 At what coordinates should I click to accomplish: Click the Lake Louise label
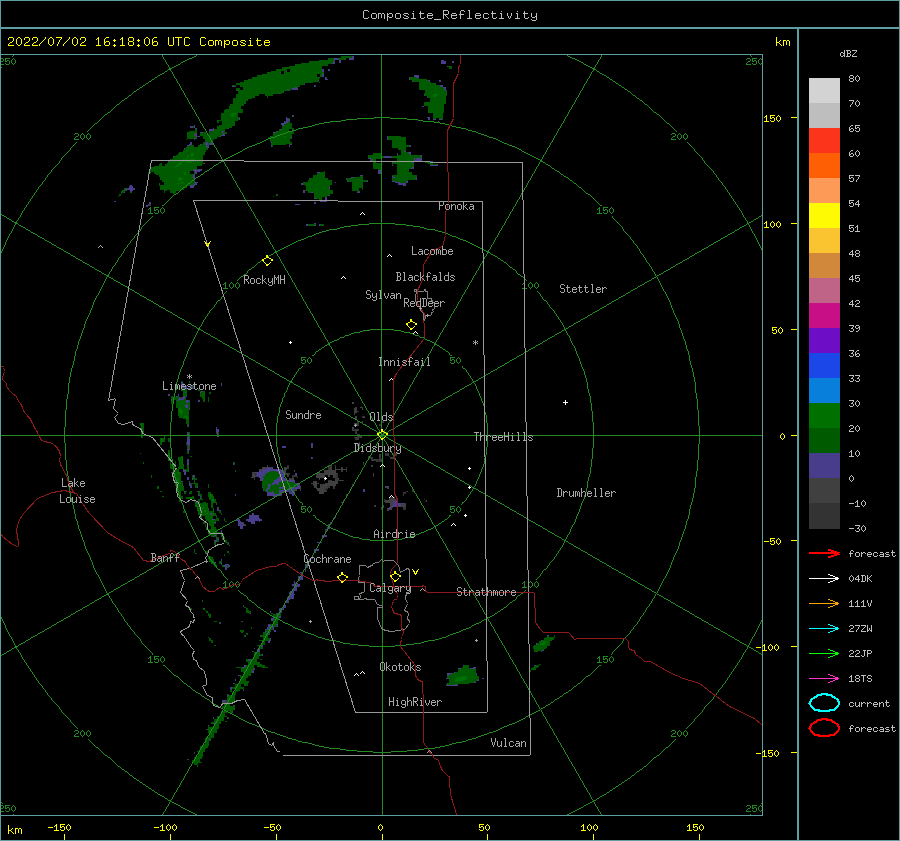tap(77, 491)
